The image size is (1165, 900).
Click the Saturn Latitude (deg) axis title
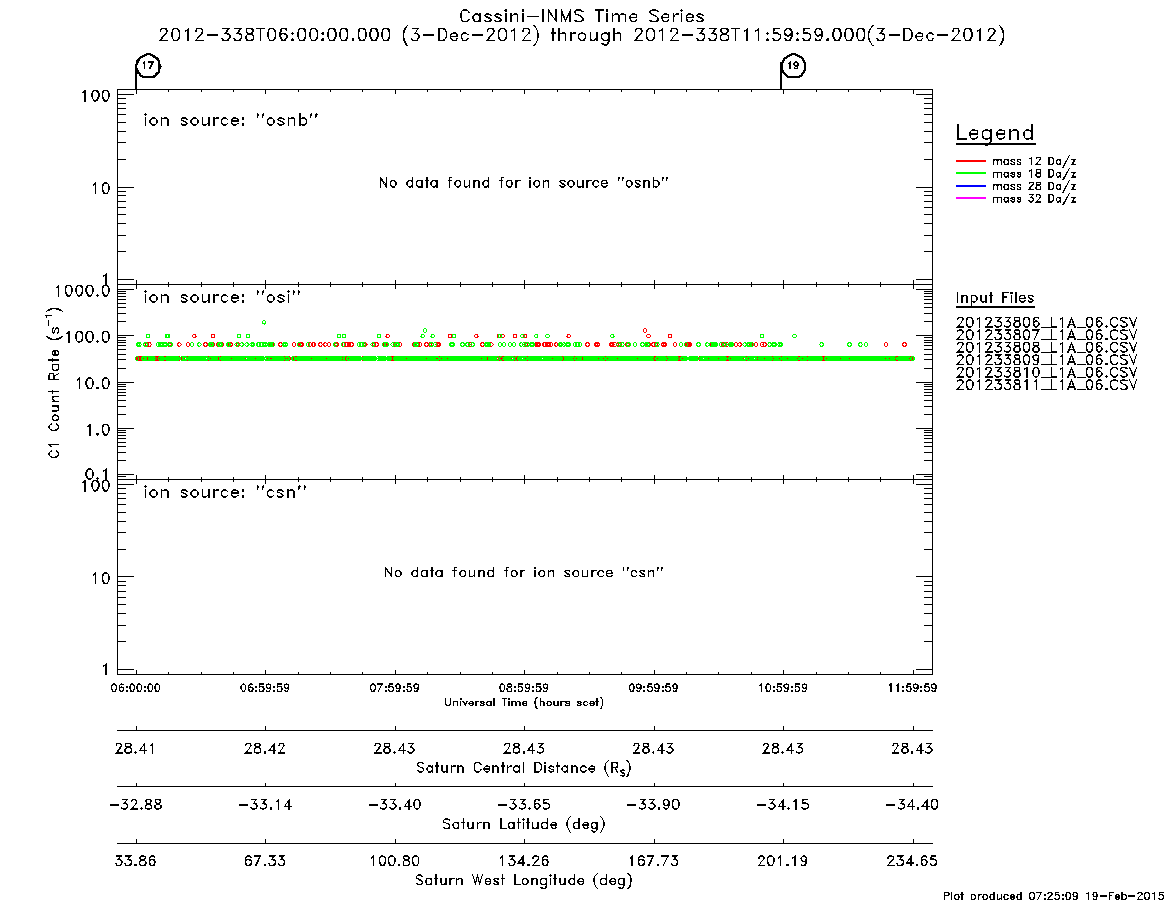pyautogui.click(x=524, y=824)
